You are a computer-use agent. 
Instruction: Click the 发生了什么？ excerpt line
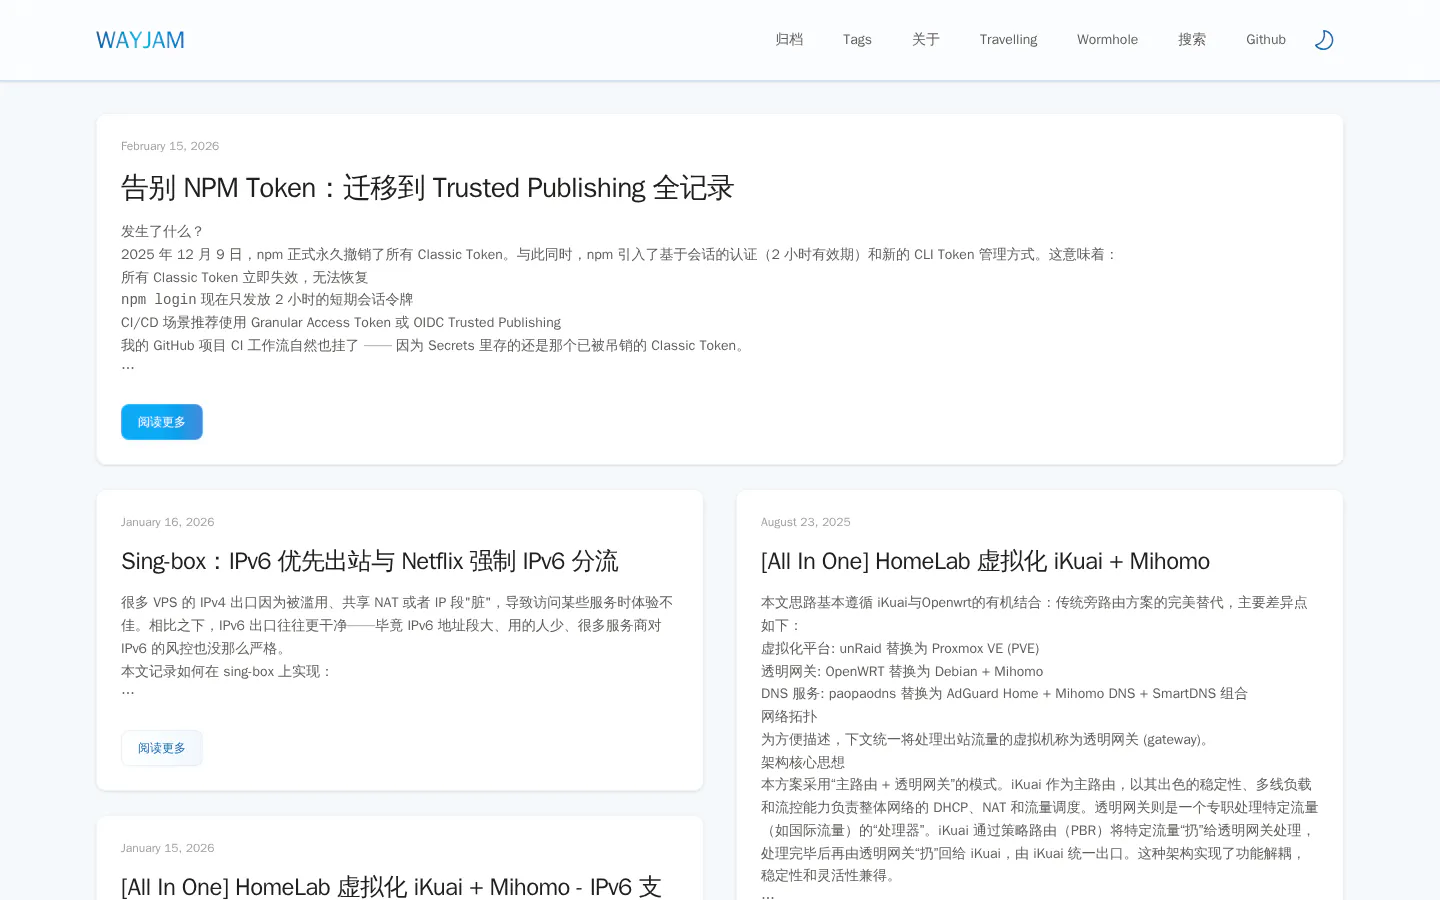(x=163, y=231)
